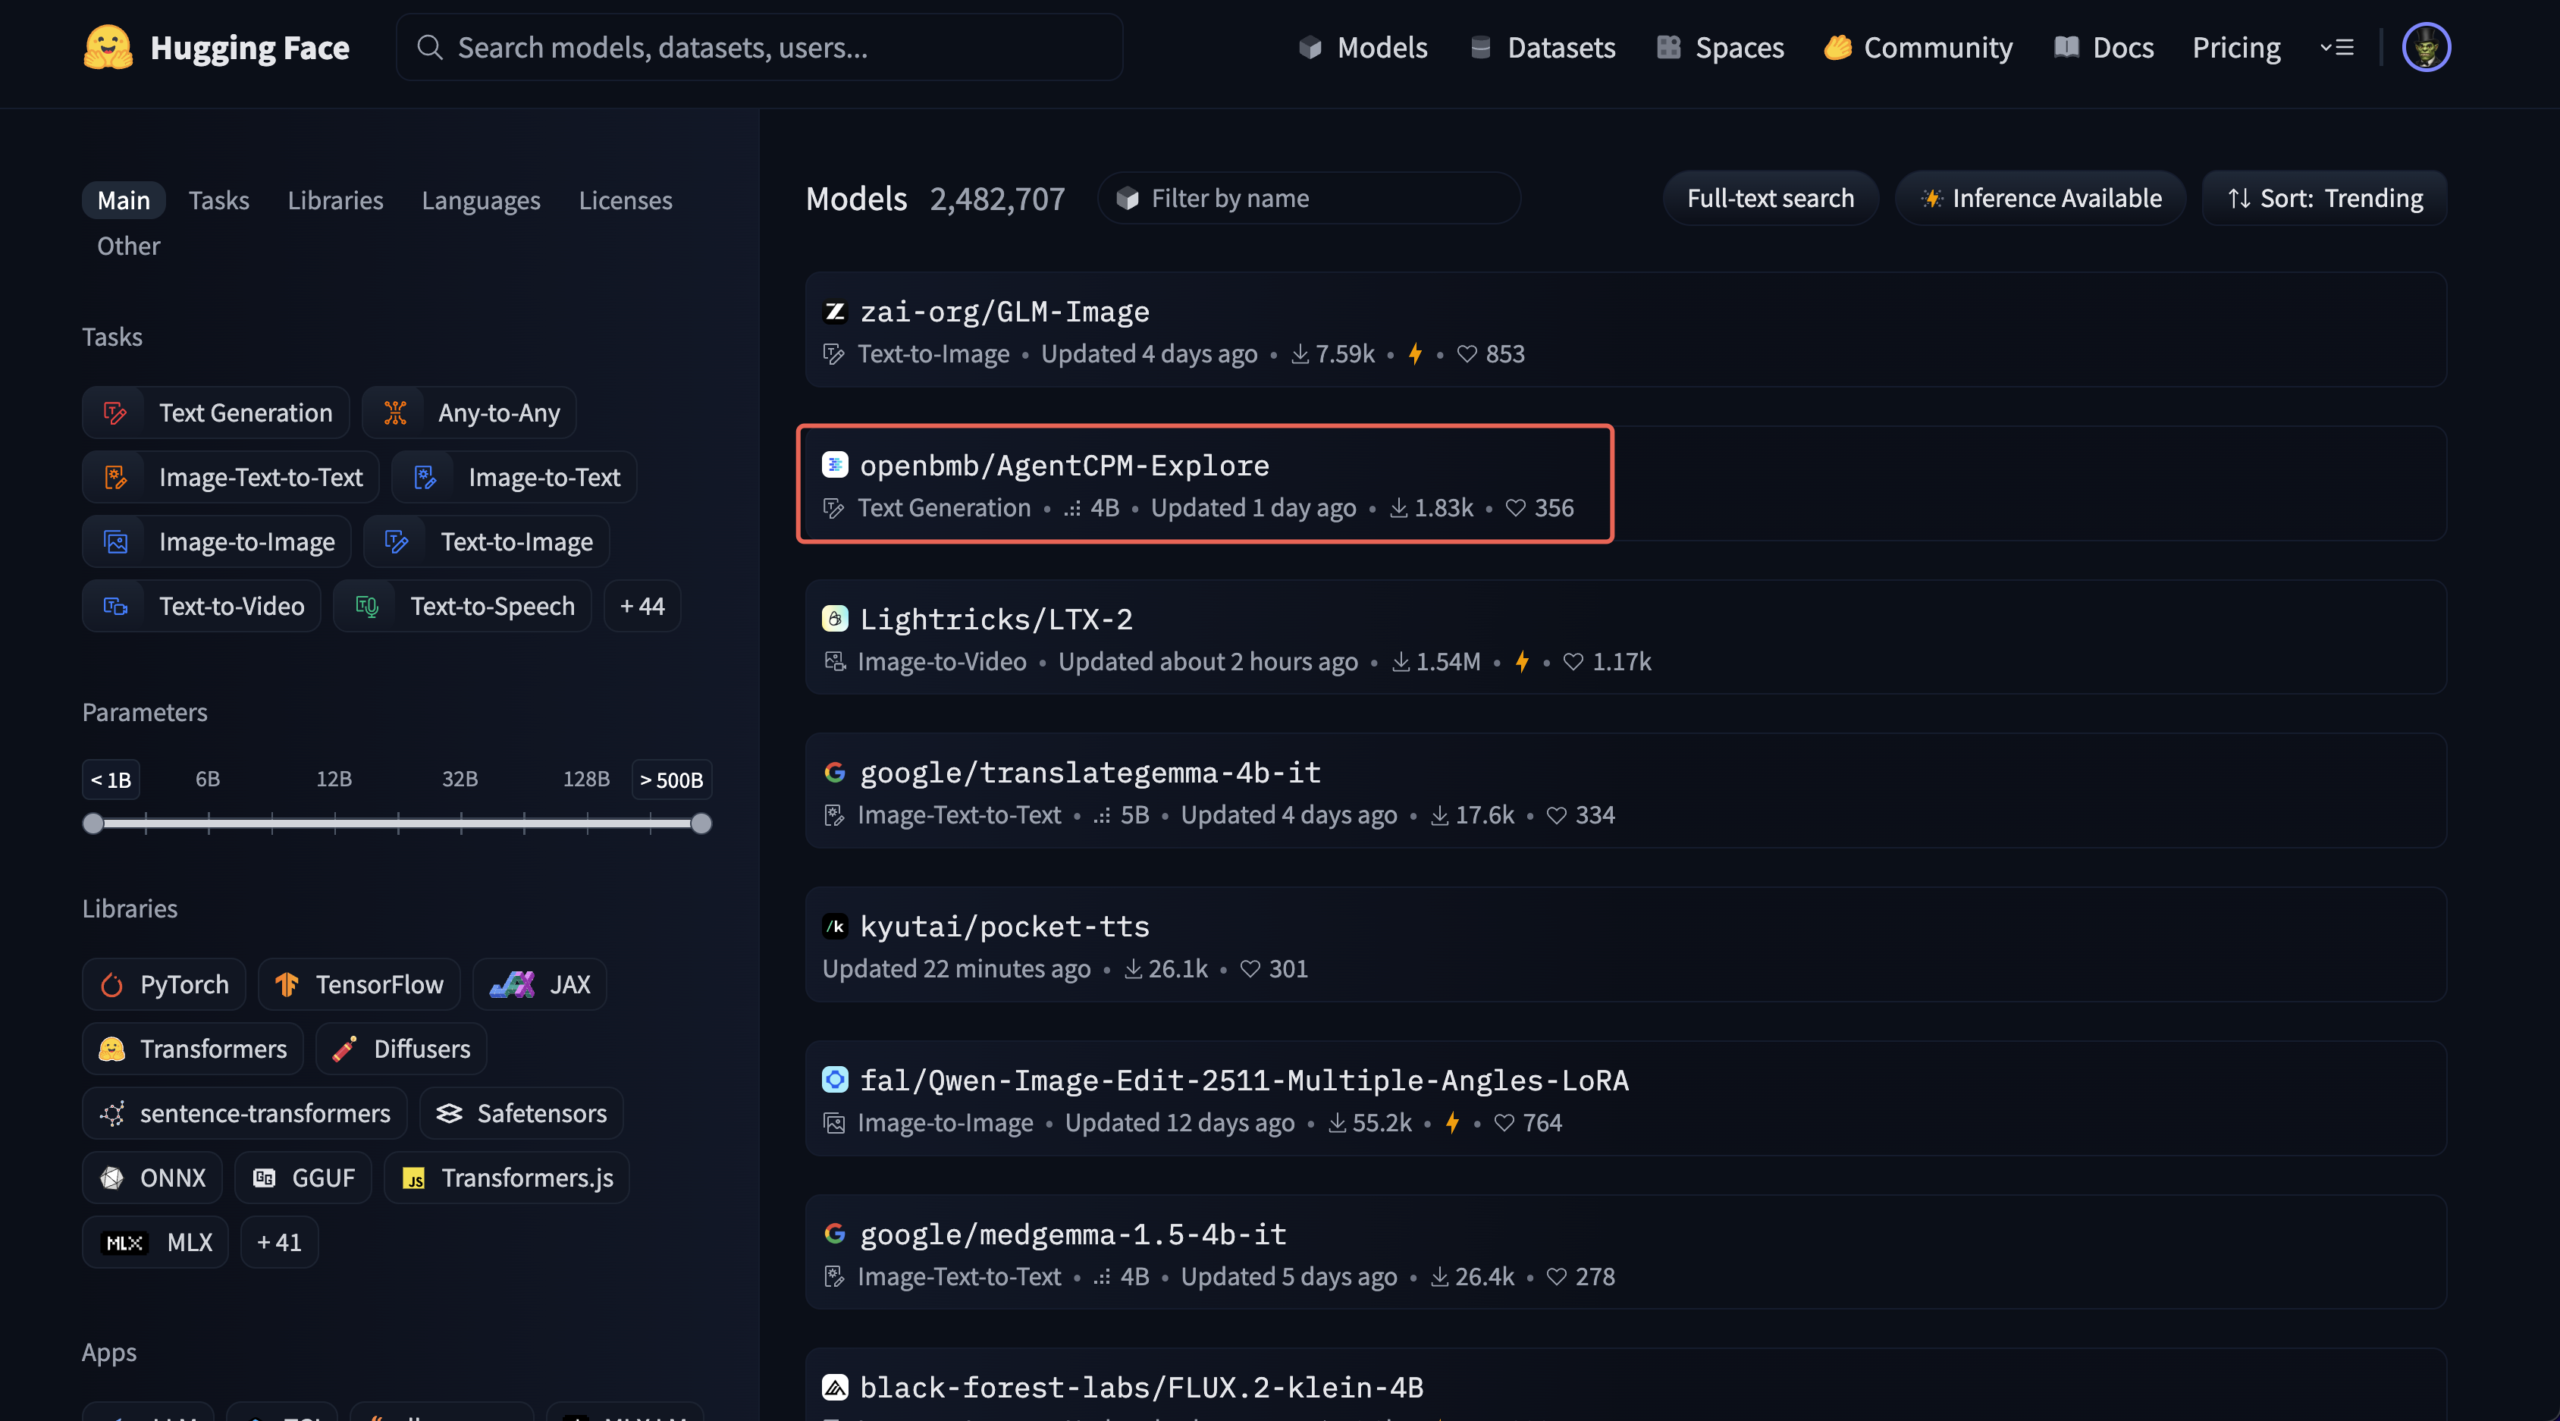Viewport: 2560px width, 1421px height.
Task: Click the openbmb organization avatar icon
Action: [x=835, y=465]
